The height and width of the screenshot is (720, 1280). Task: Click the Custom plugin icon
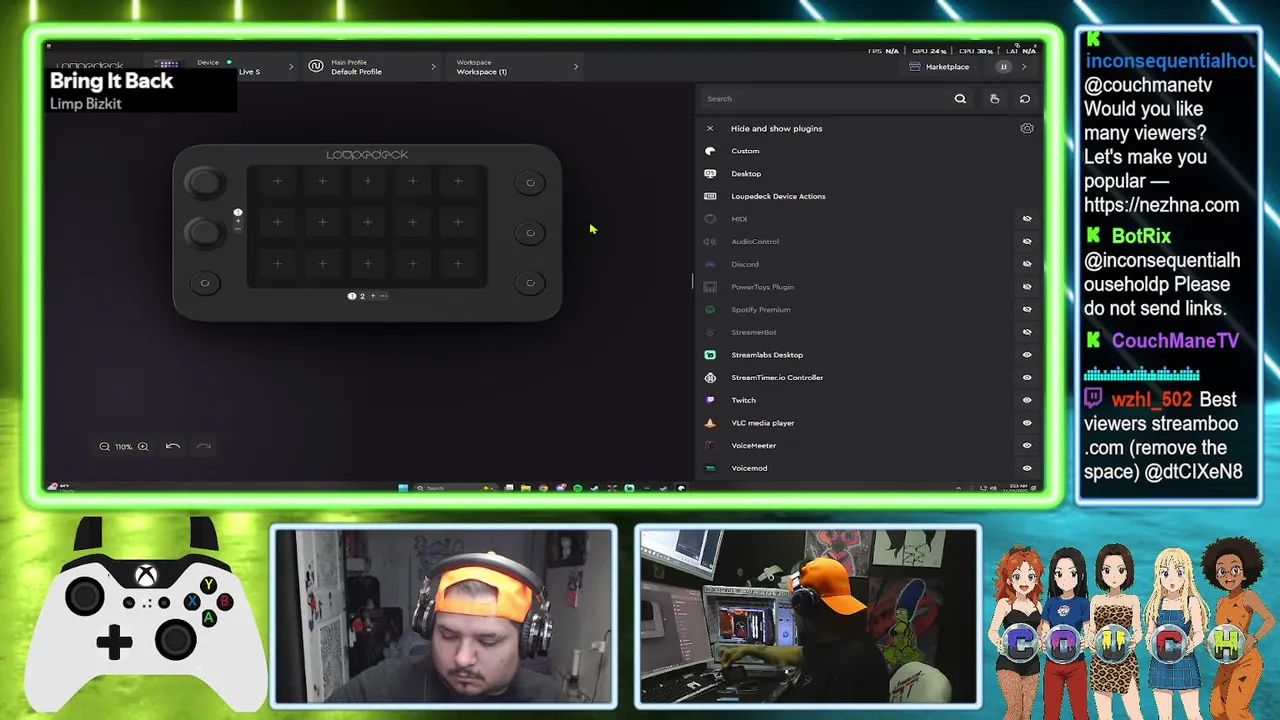pyautogui.click(x=710, y=151)
